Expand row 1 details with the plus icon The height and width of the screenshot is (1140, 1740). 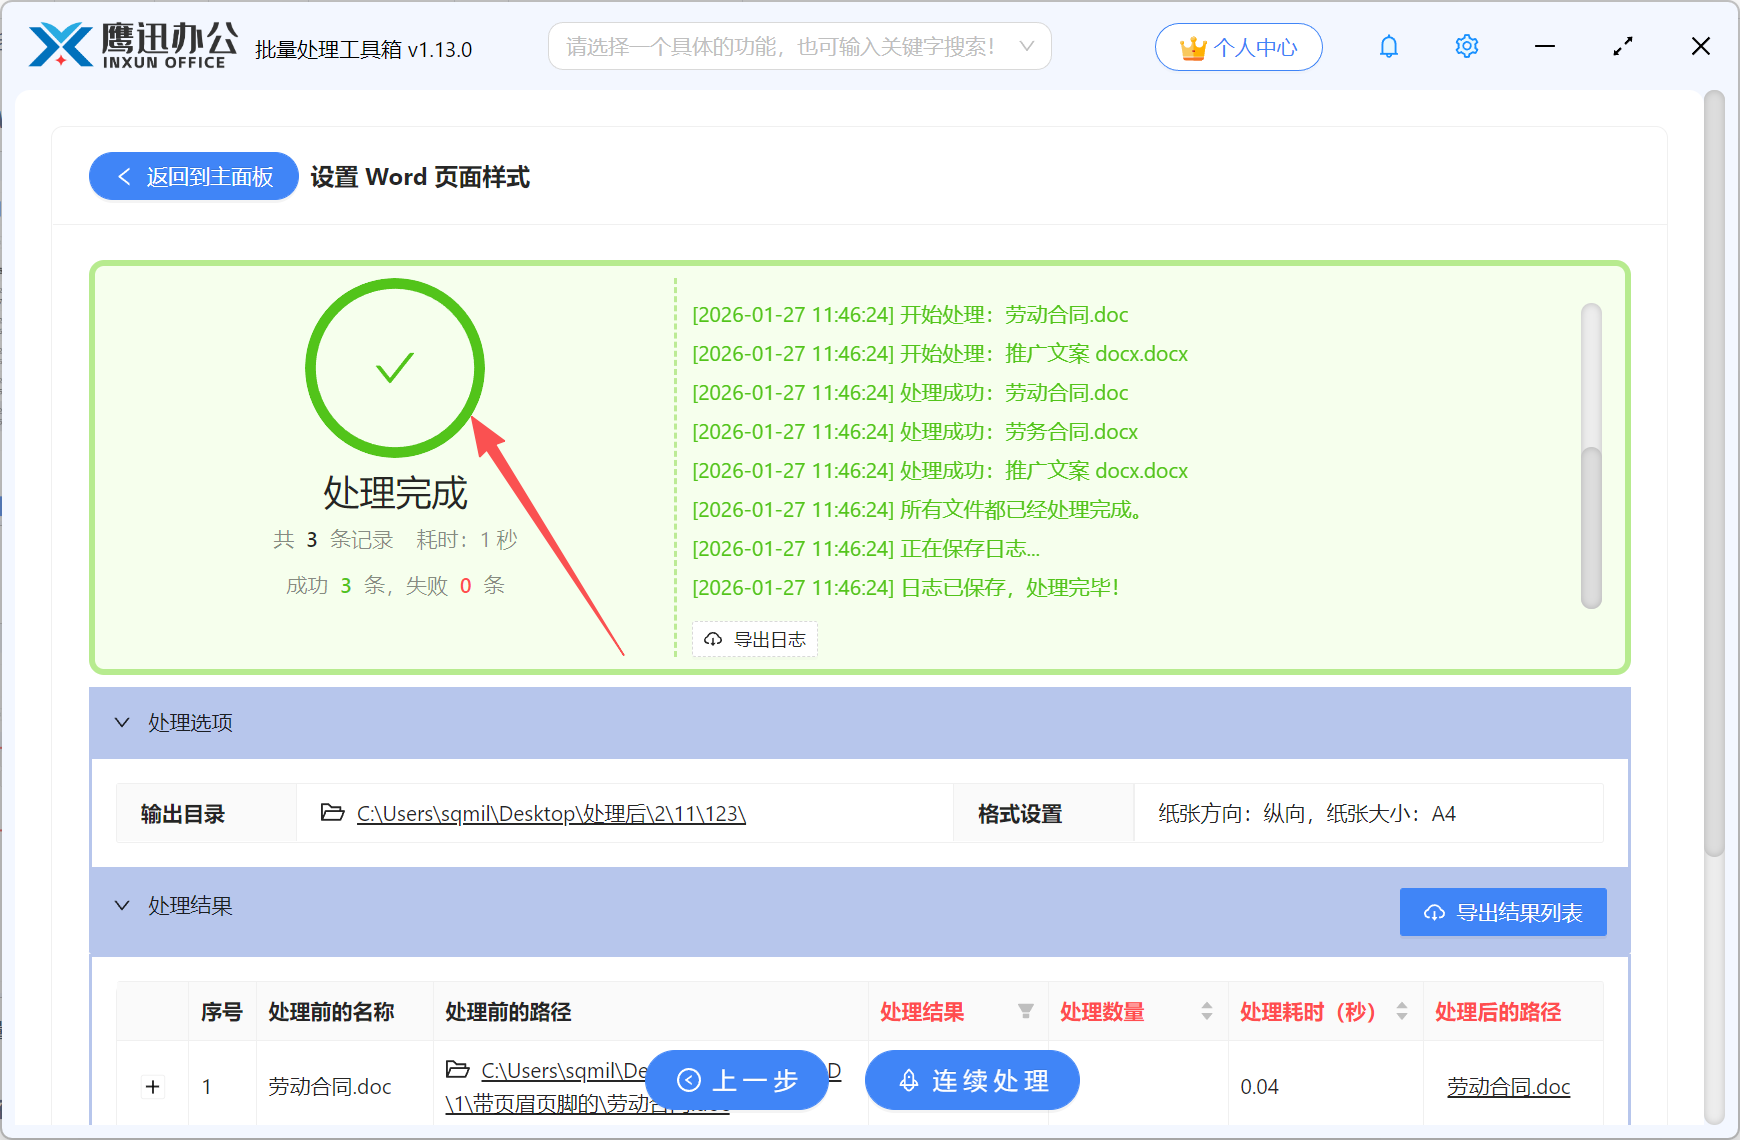coord(152,1086)
